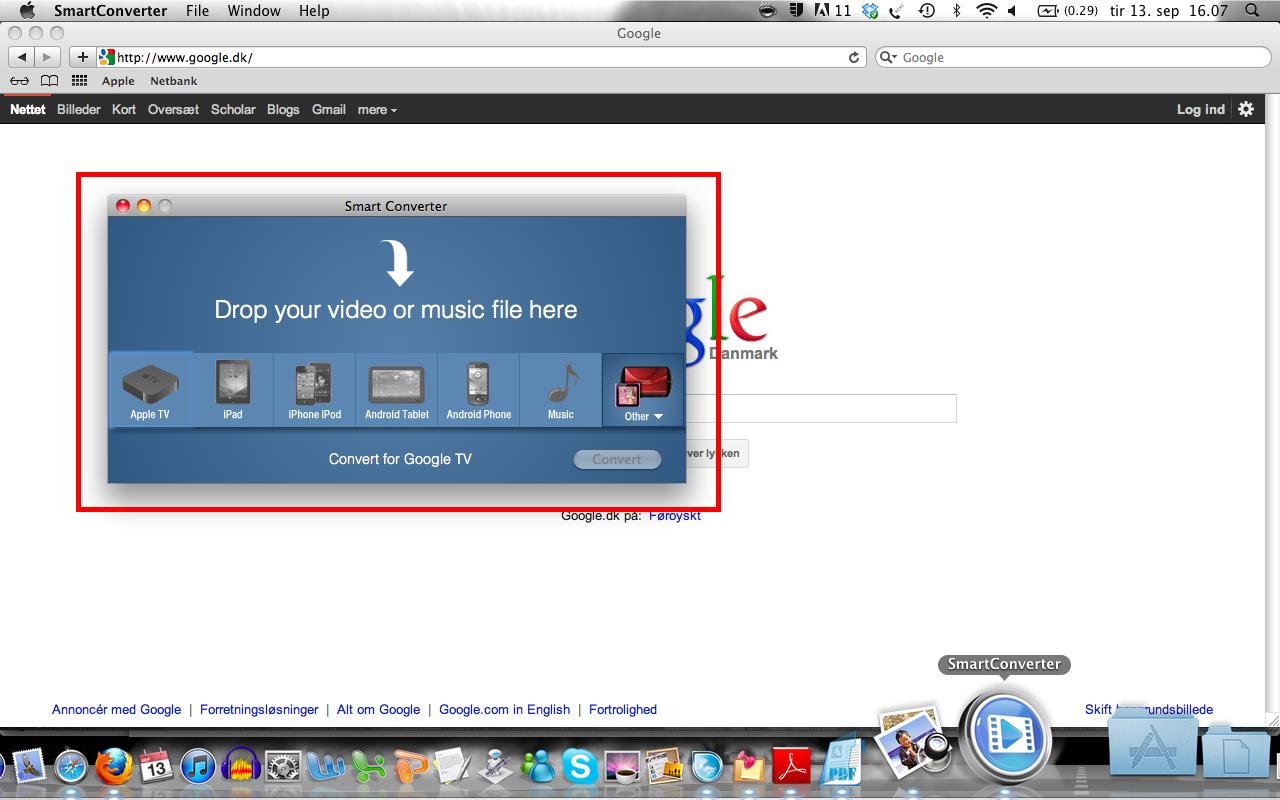Open Blogs in the Google bar
1280x800 pixels.
pos(283,109)
